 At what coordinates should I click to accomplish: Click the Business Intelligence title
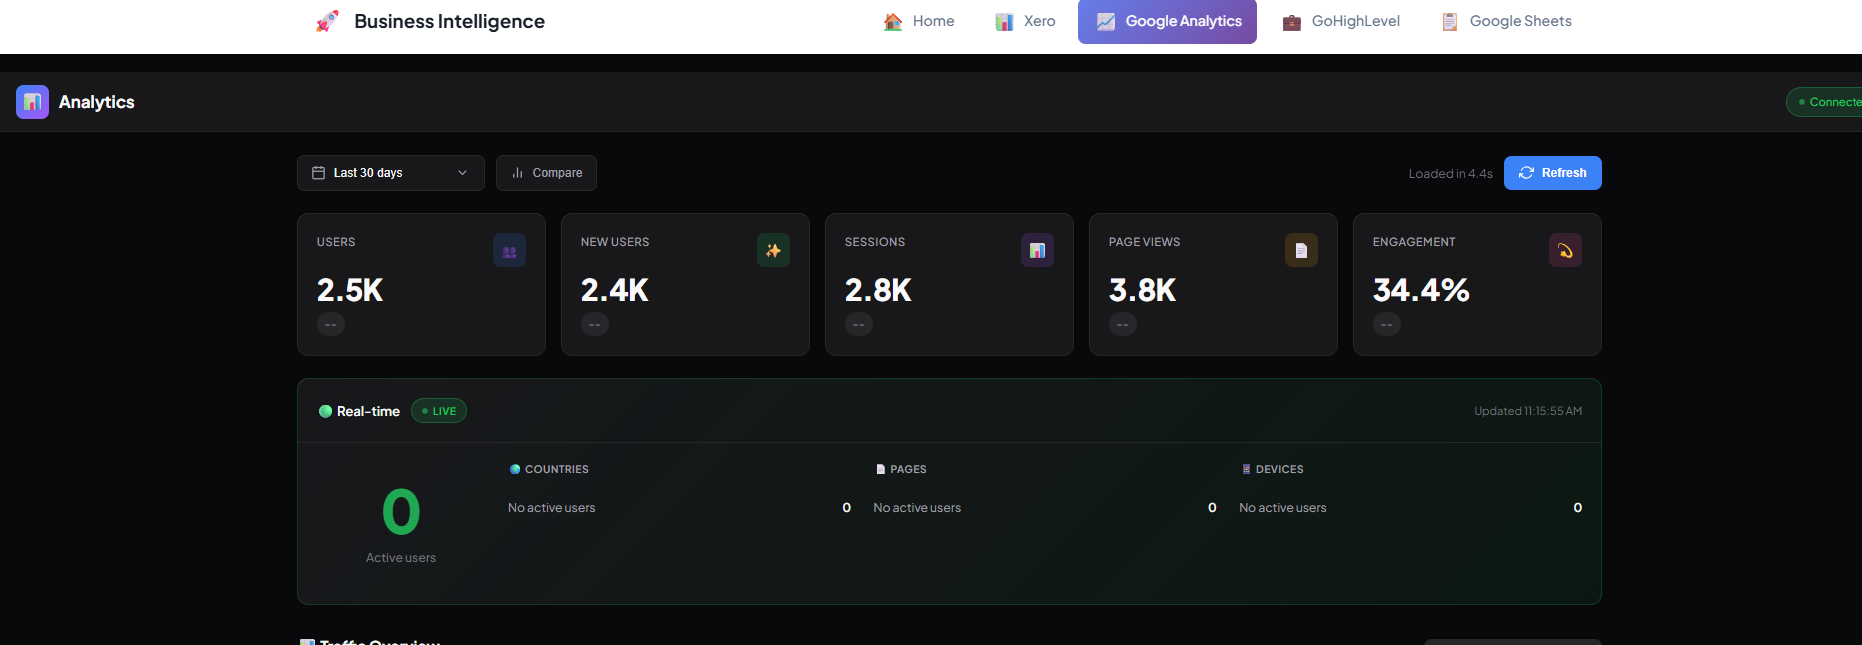click(x=449, y=21)
